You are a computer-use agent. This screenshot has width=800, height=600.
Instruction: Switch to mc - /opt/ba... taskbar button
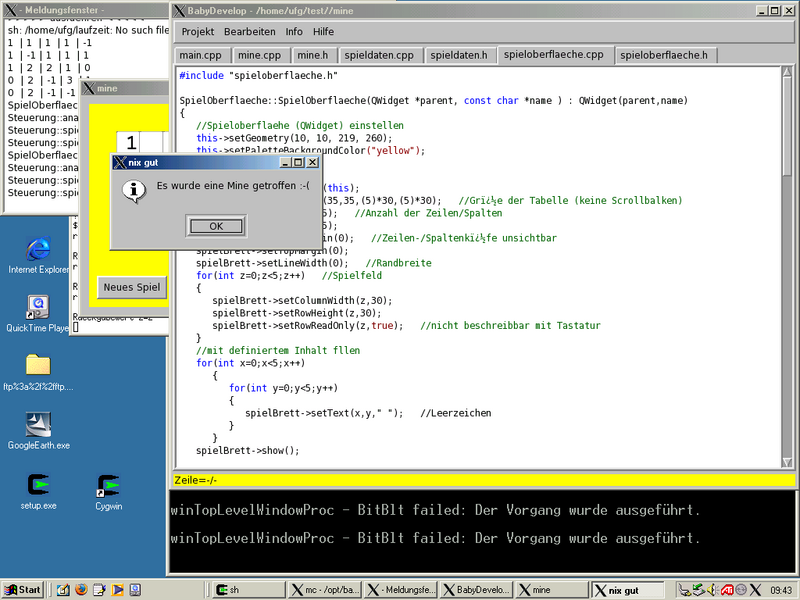pos(325,590)
